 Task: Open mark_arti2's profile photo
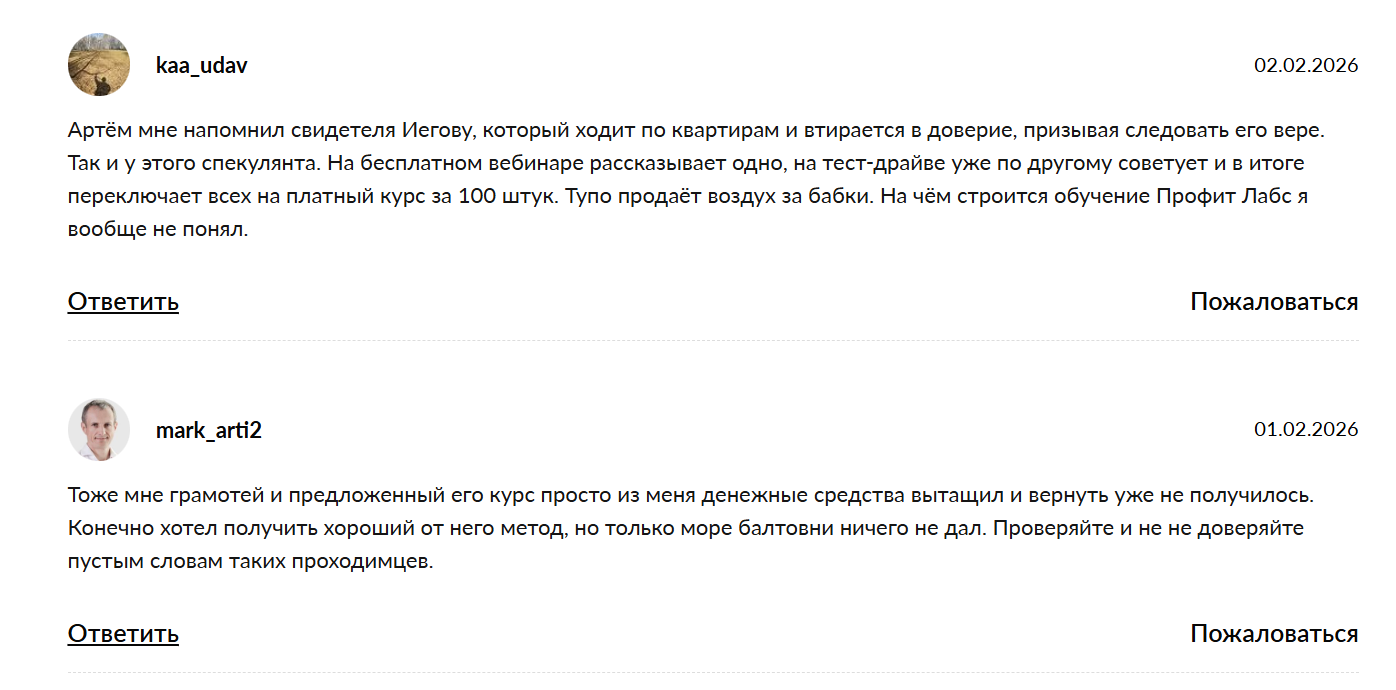tap(99, 428)
